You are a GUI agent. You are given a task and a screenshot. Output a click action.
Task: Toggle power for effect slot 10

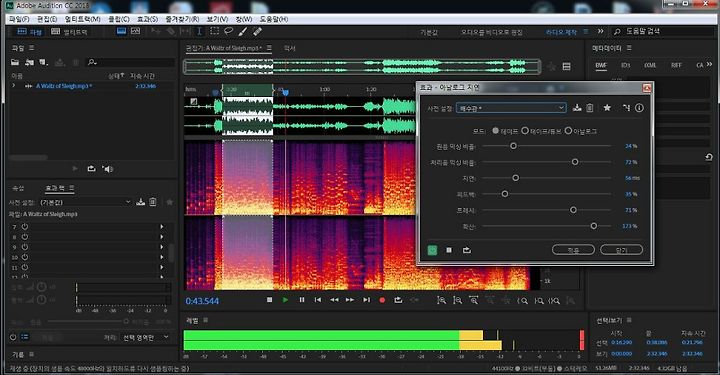[x=25, y=257]
